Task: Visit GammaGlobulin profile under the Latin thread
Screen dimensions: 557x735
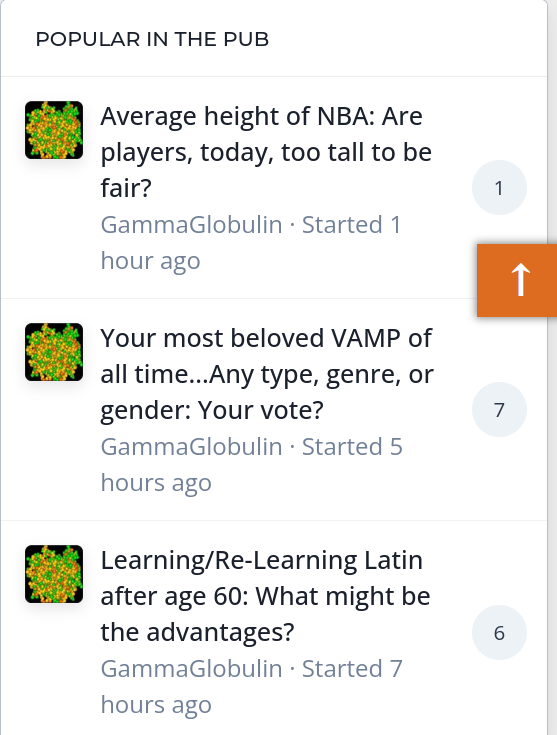Action: (191, 668)
